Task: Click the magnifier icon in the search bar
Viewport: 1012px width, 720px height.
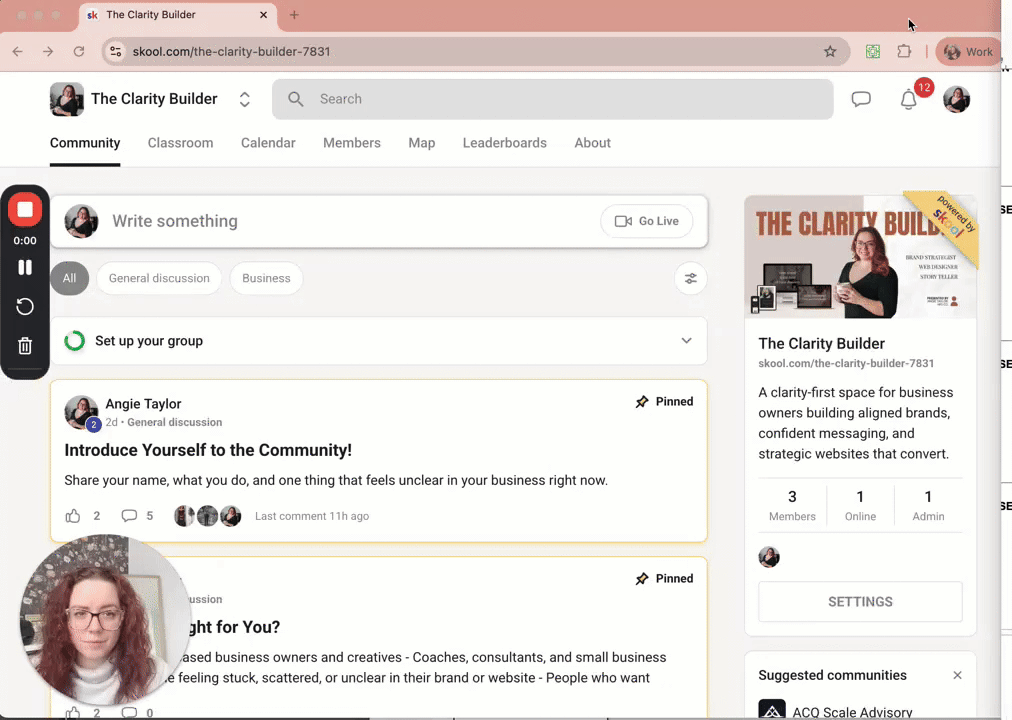Action: coord(296,99)
